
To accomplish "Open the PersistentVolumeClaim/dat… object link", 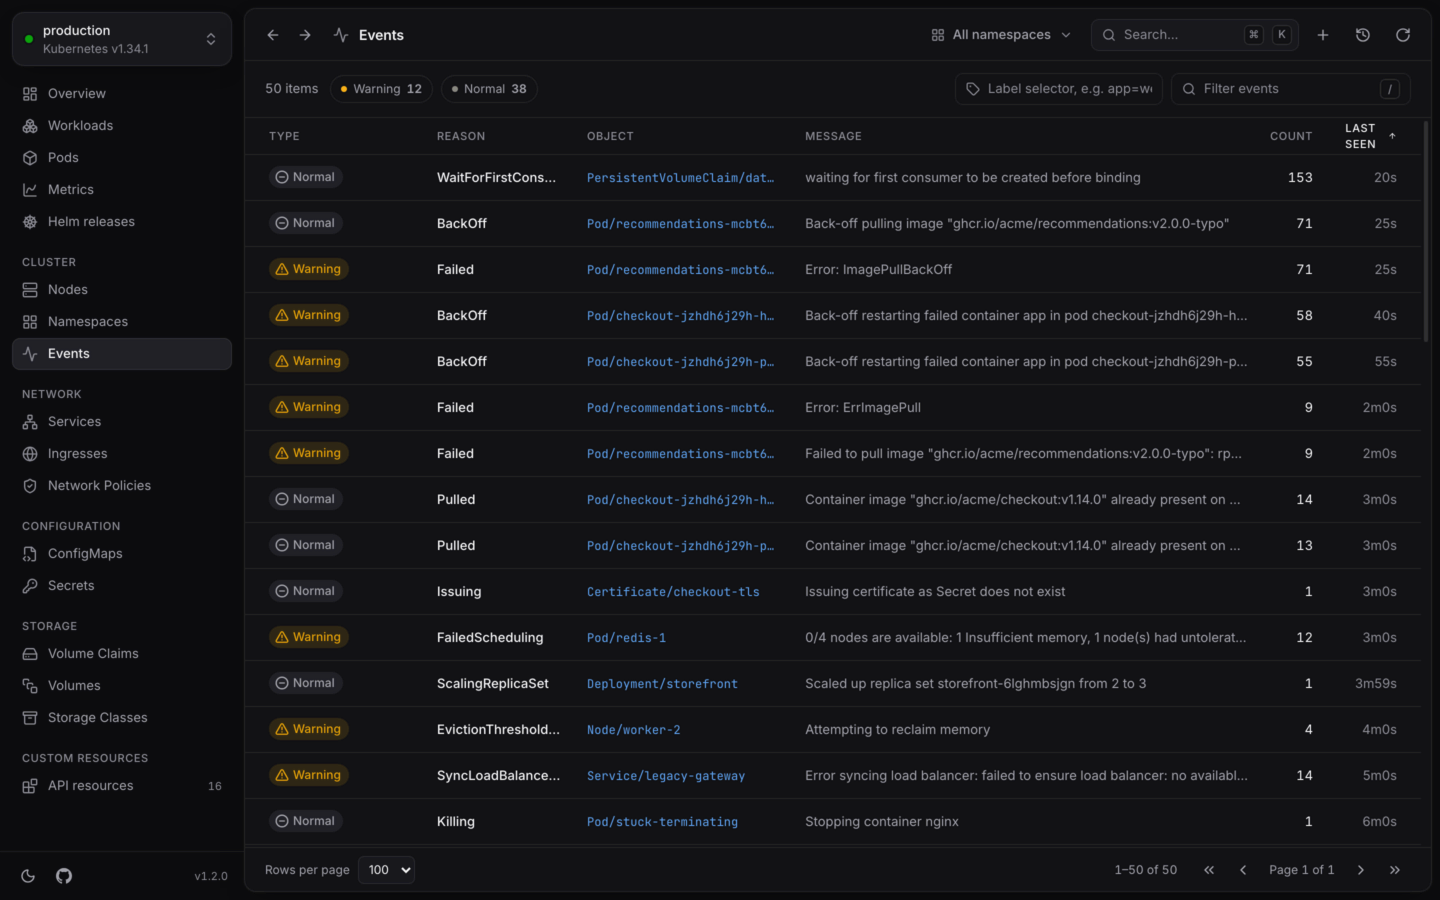I will point(680,178).
